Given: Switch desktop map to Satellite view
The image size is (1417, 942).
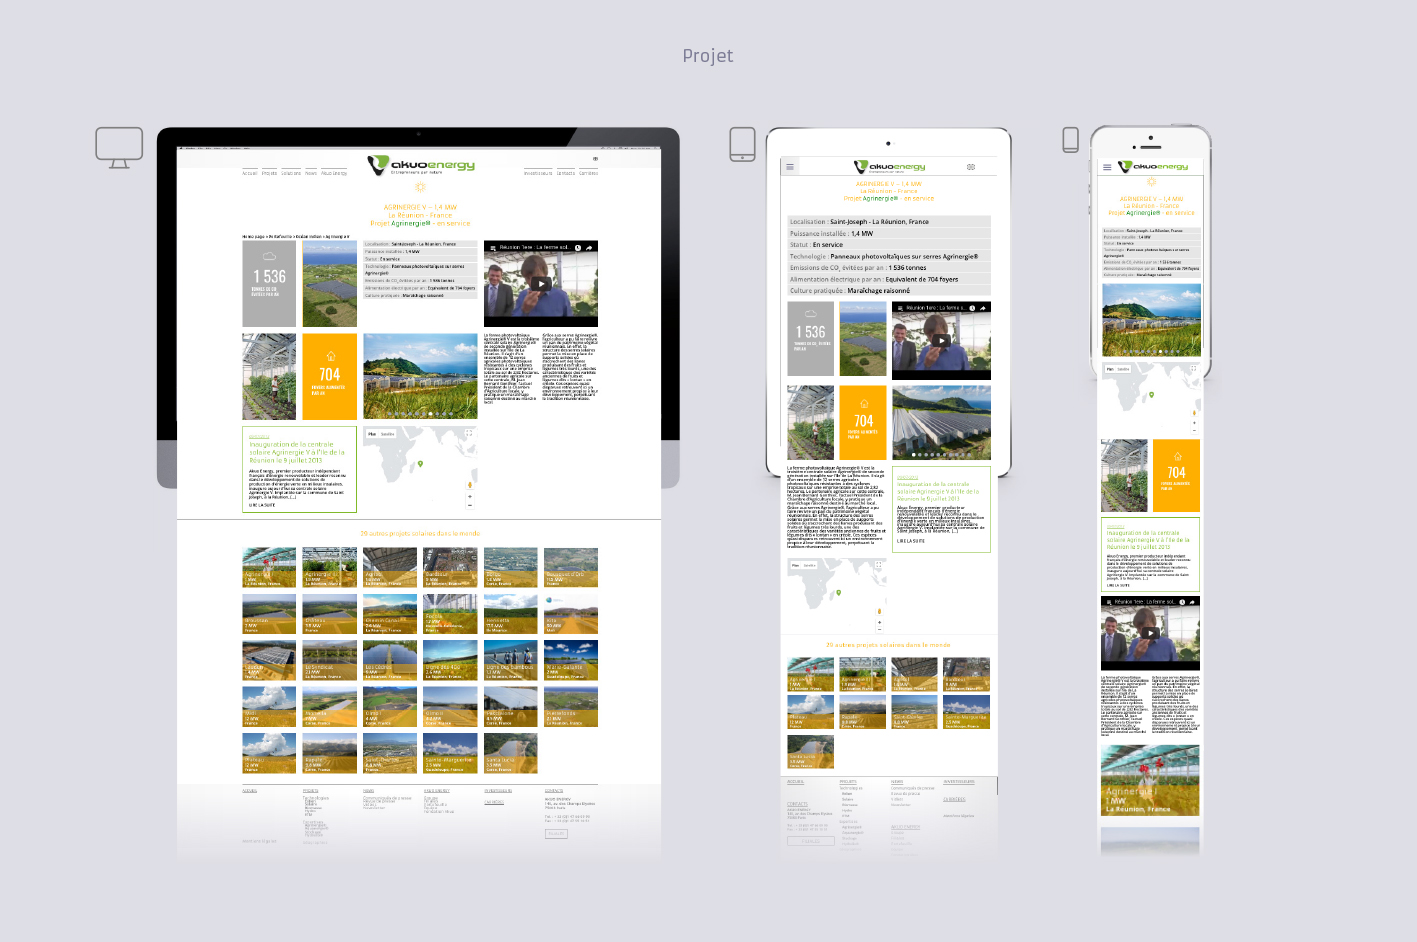Looking at the screenshot, I should 388,434.
